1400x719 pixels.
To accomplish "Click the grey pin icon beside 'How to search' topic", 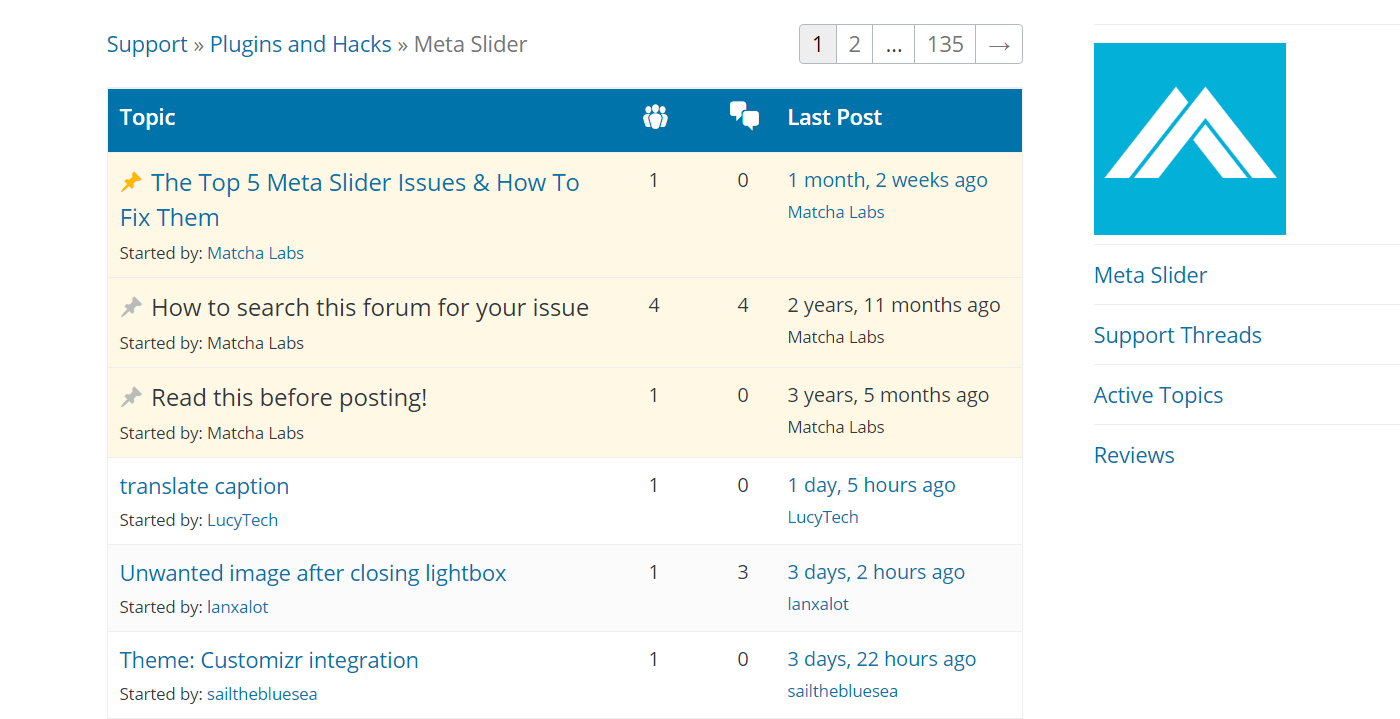I will [x=131, y=307].
